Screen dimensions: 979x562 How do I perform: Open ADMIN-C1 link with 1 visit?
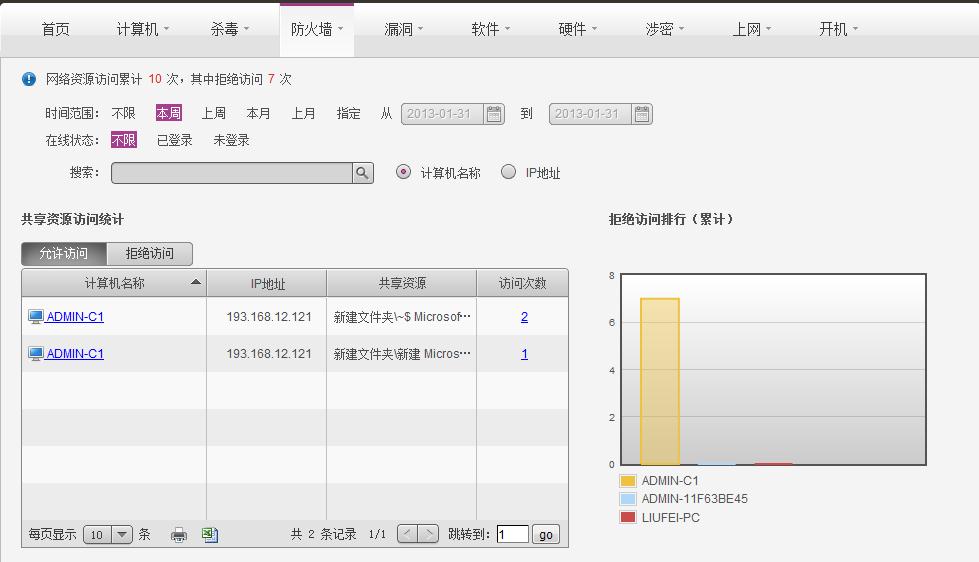(x=75, y=353)
